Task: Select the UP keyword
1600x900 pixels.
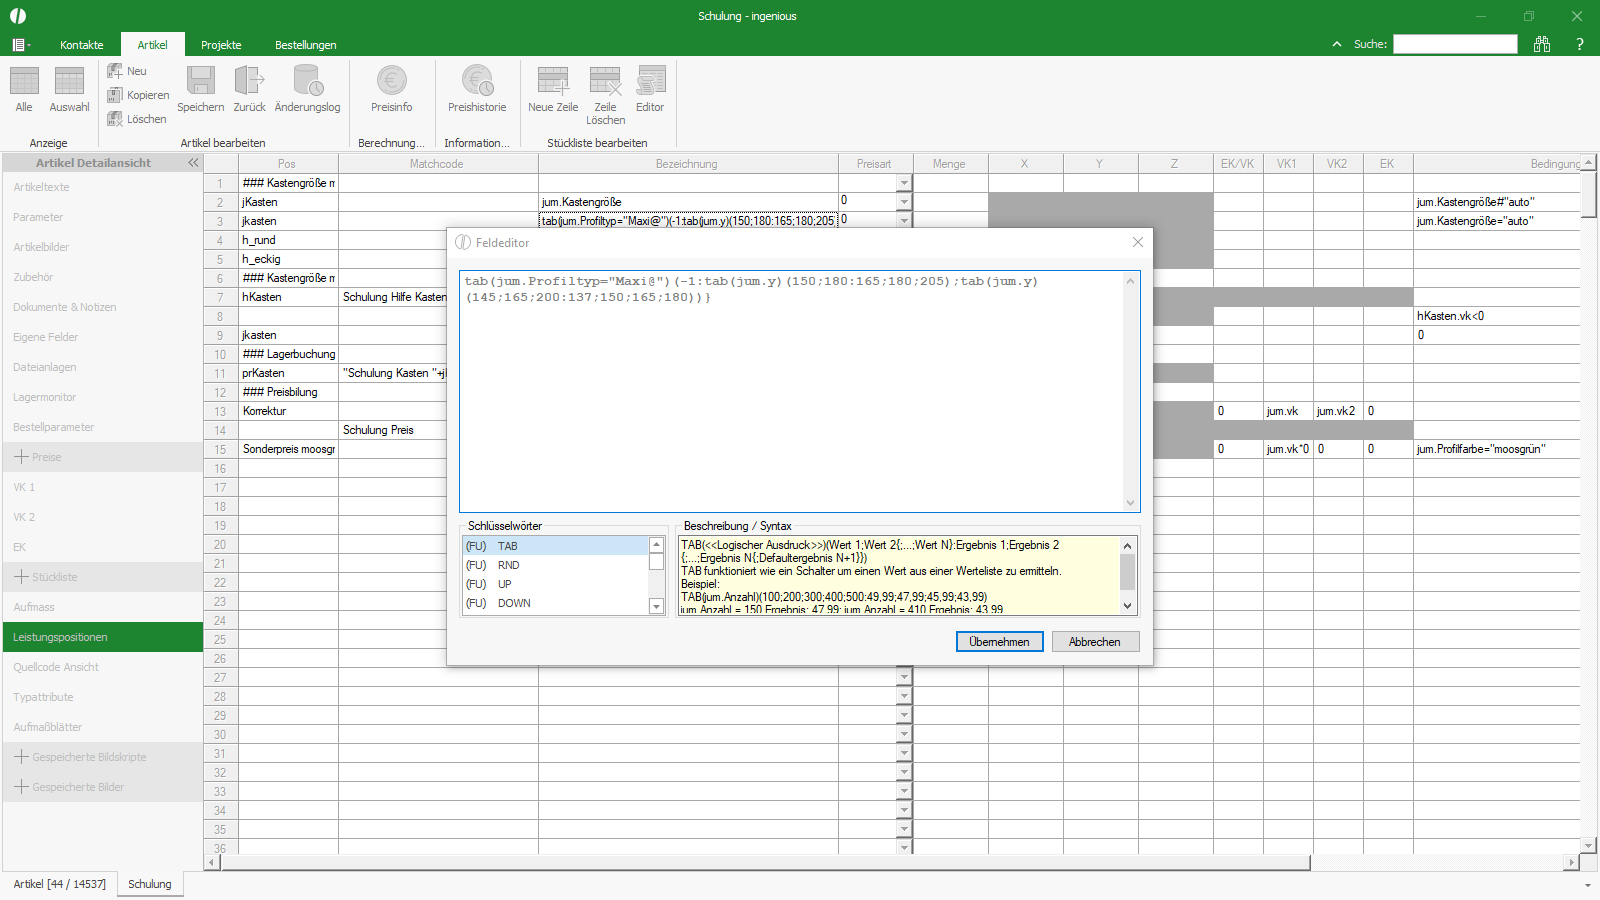Action: click(x=556, y=584)
